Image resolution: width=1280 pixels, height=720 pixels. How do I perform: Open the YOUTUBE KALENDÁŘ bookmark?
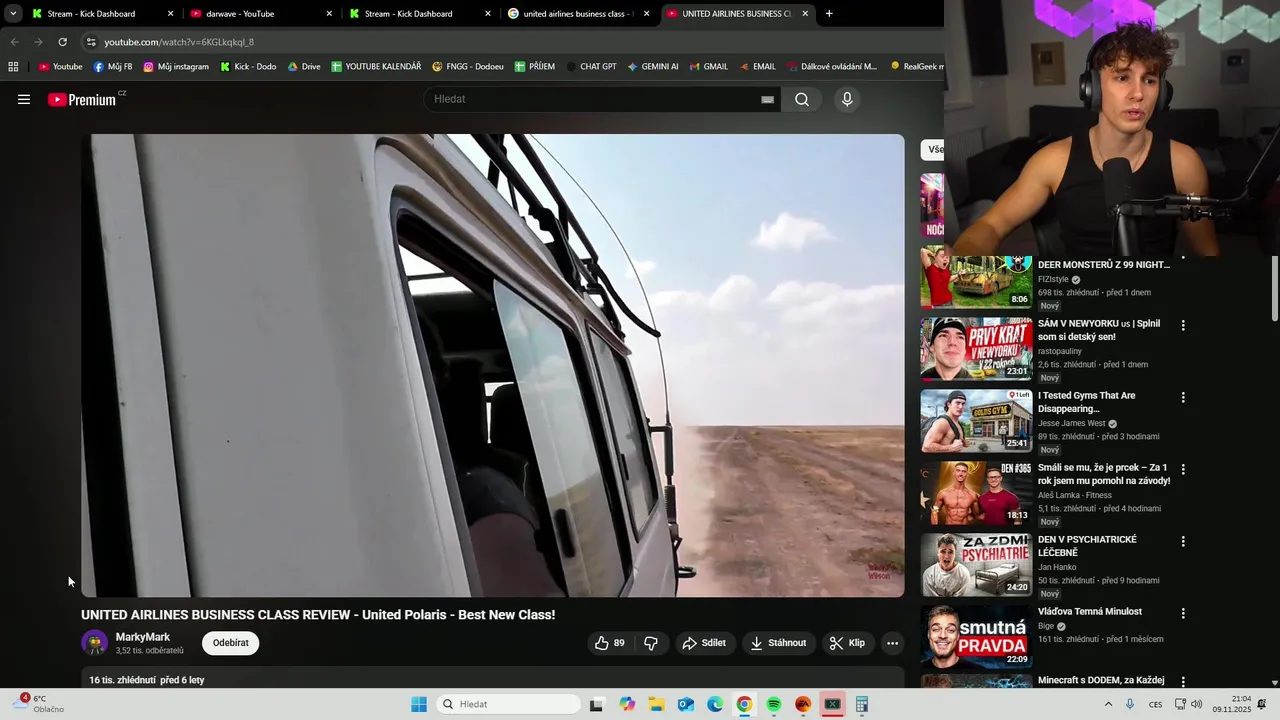click(x=376, y=67)
